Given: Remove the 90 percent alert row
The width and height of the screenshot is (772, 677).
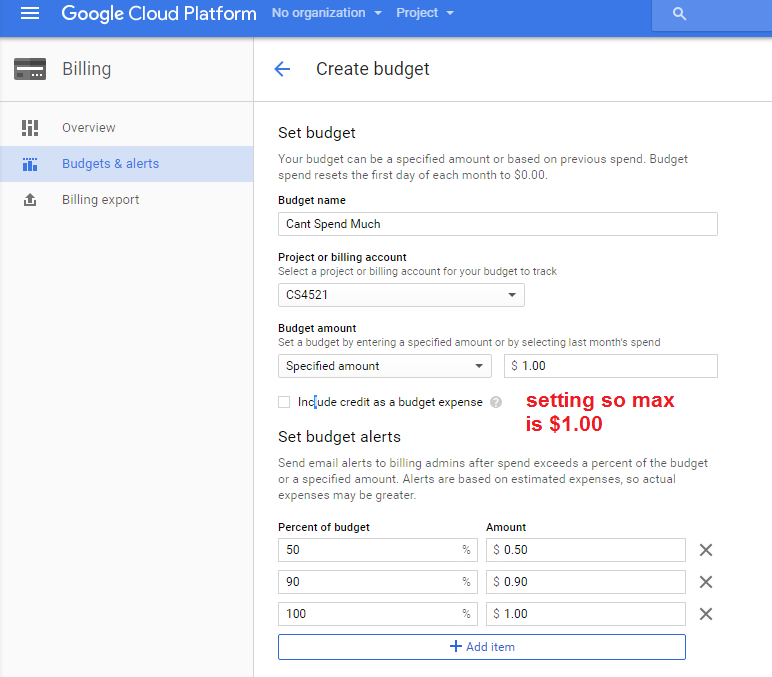Looking at the screenshot, I should tap(705, 582).
